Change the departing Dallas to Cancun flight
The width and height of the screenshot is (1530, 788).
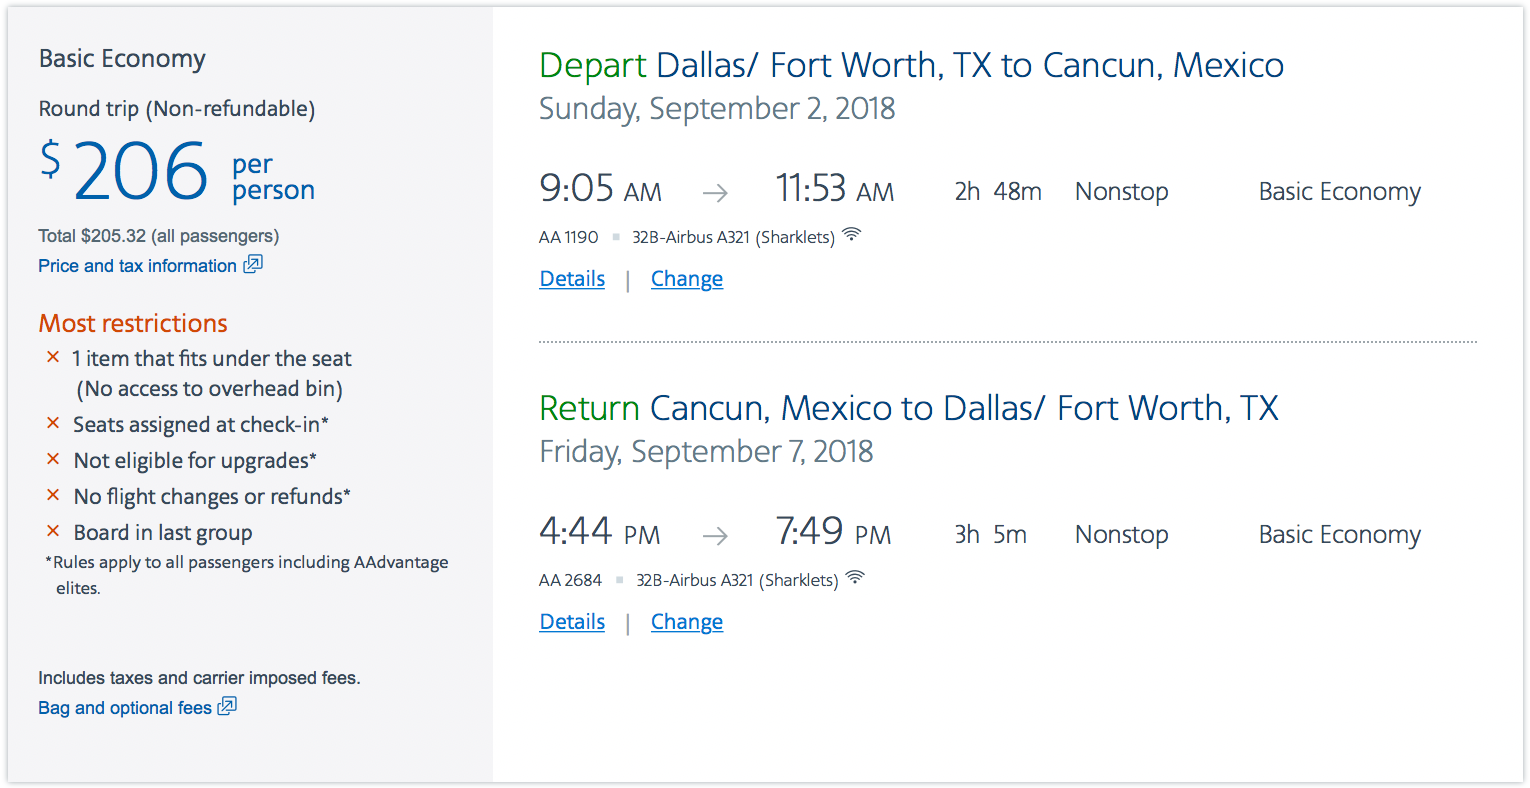(687, 279)
